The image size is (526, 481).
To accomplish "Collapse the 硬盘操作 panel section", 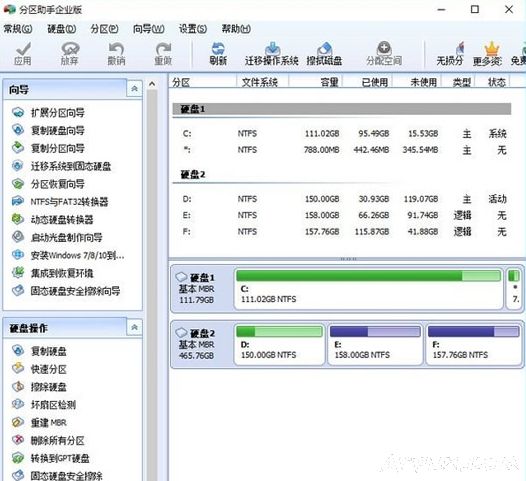I will tap(135, 327).
